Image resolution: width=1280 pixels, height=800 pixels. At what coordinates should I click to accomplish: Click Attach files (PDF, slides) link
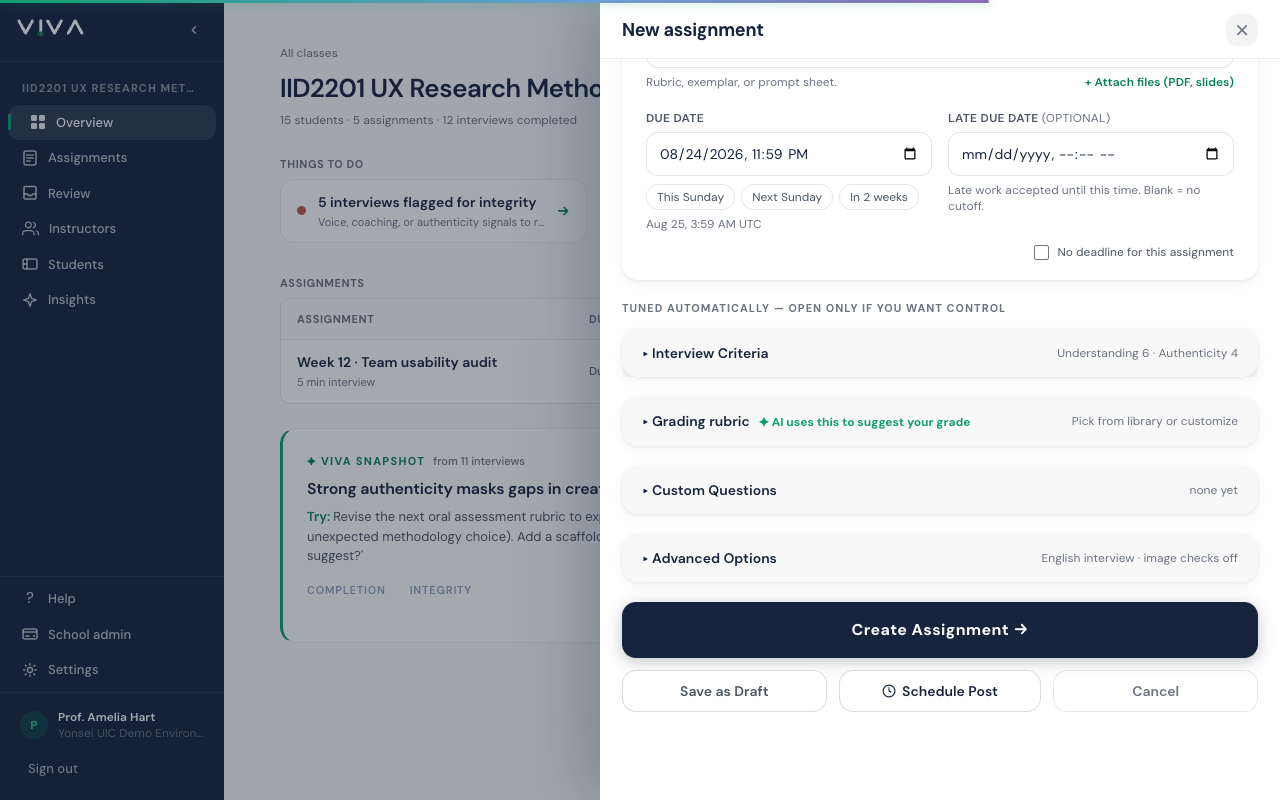click(1159, 82)
